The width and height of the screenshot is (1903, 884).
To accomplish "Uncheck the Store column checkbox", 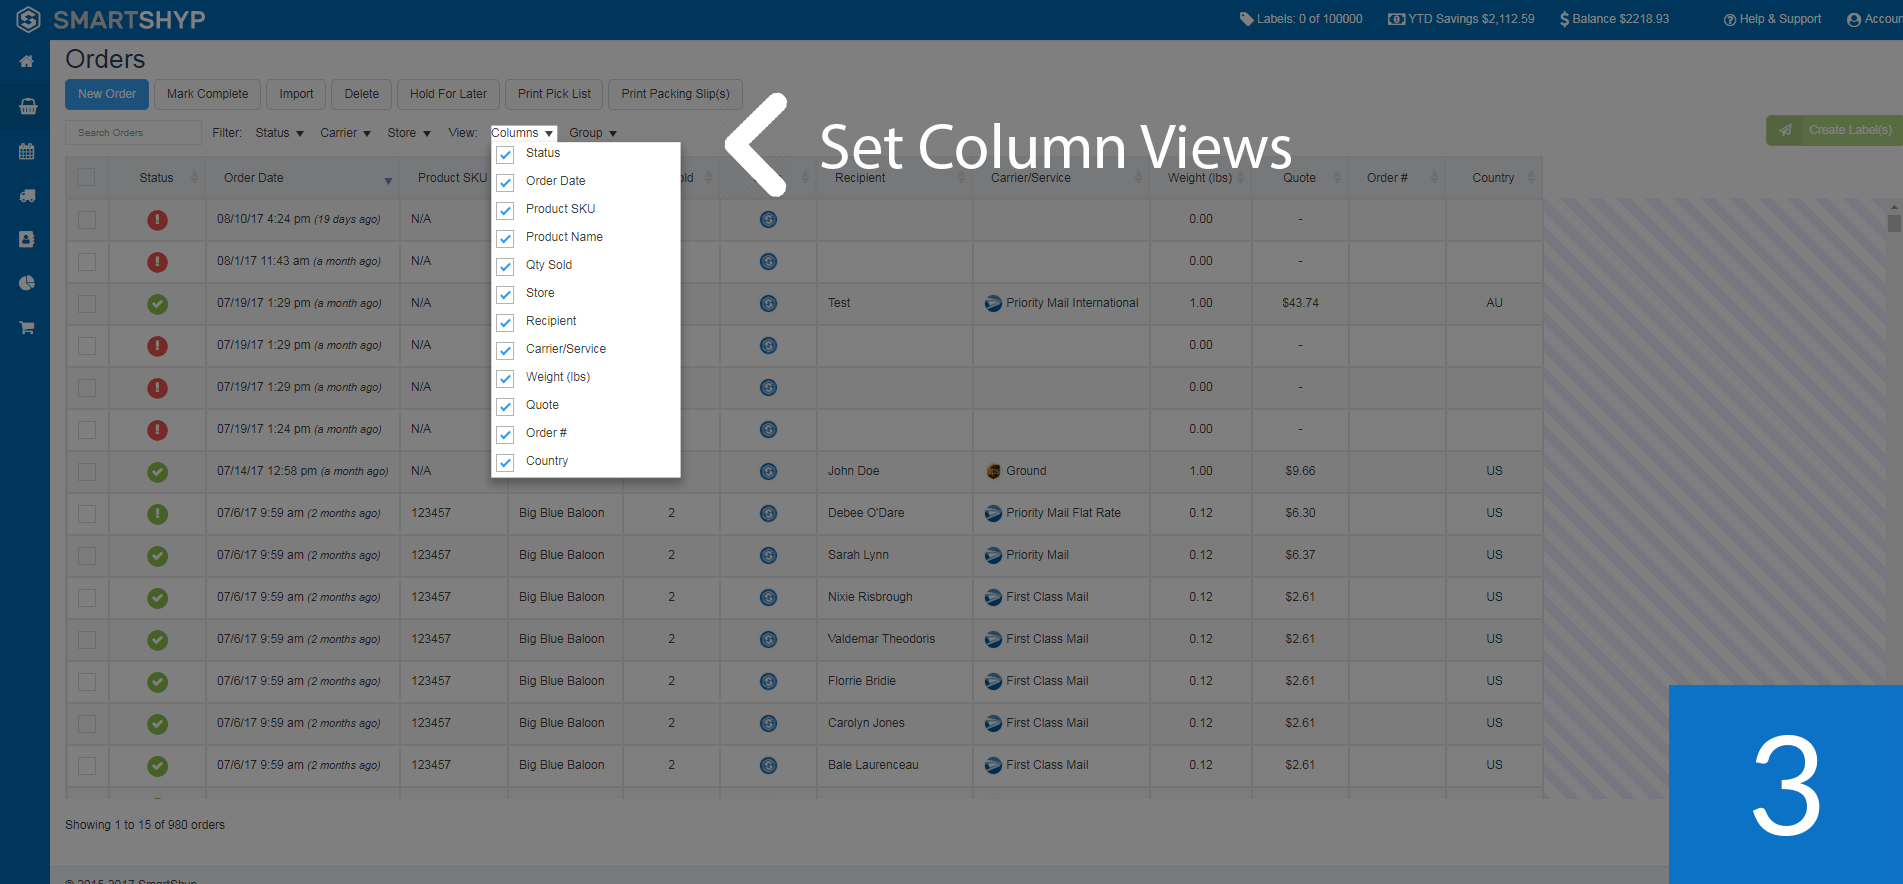I will [x=505, y=295].
